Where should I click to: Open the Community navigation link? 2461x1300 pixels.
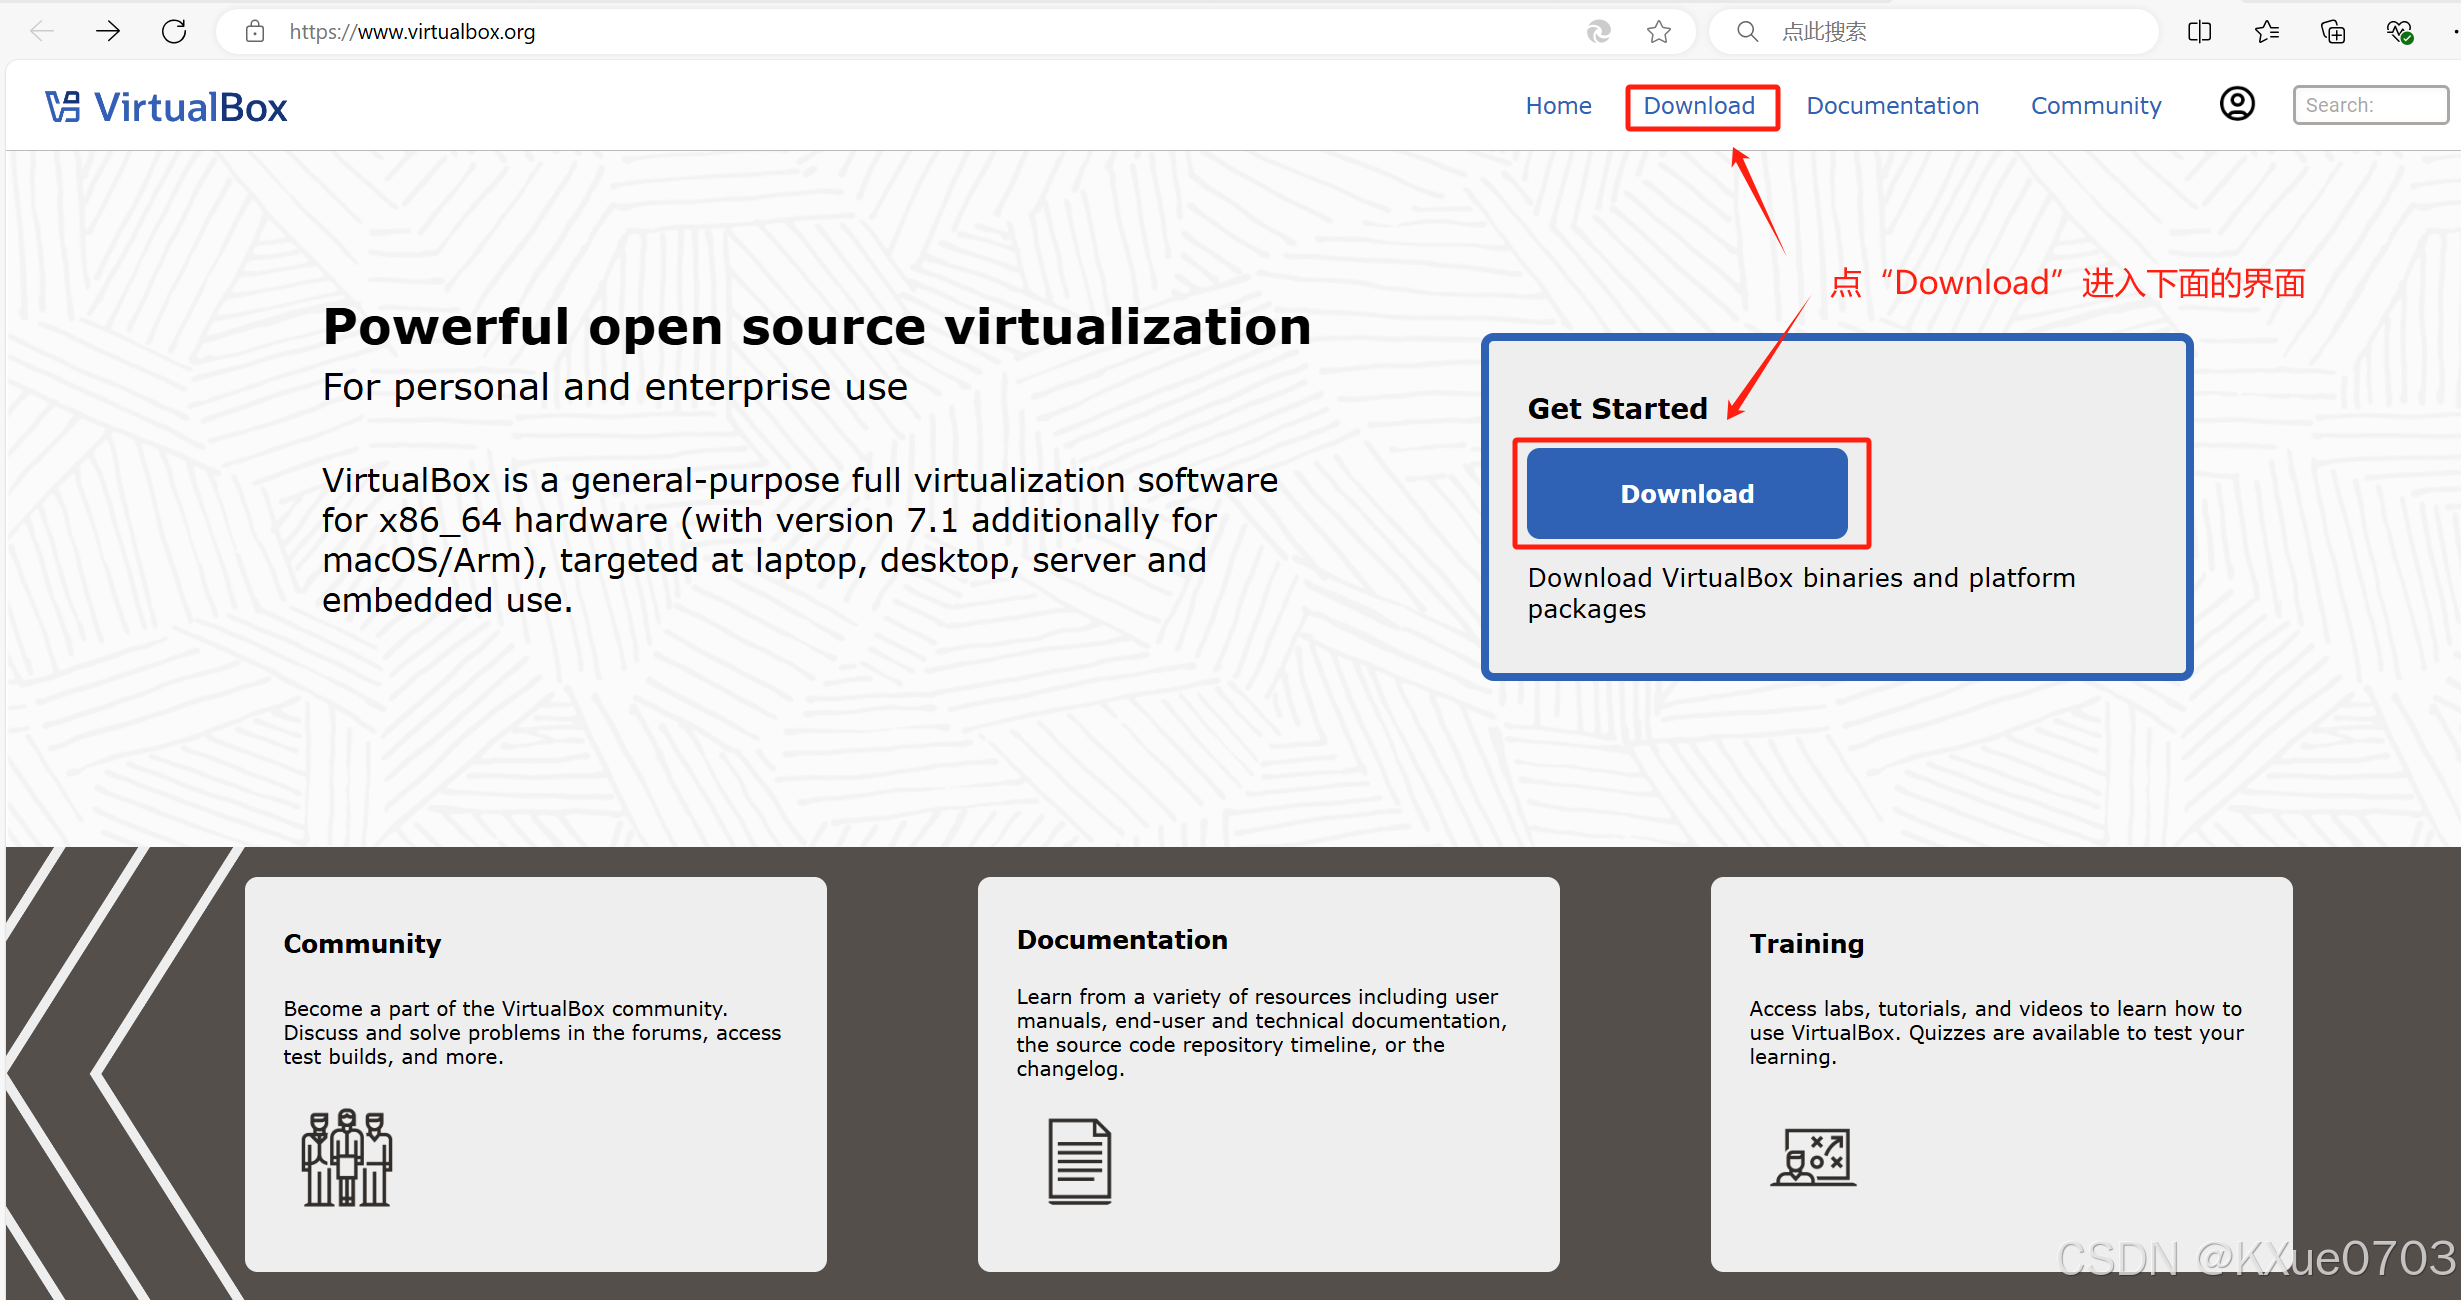click(x=2096, y=106)
